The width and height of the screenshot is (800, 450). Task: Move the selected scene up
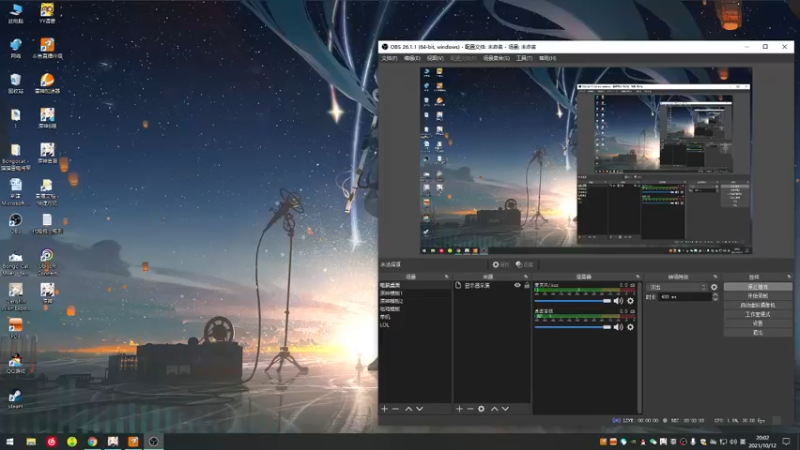click(409, 409)
